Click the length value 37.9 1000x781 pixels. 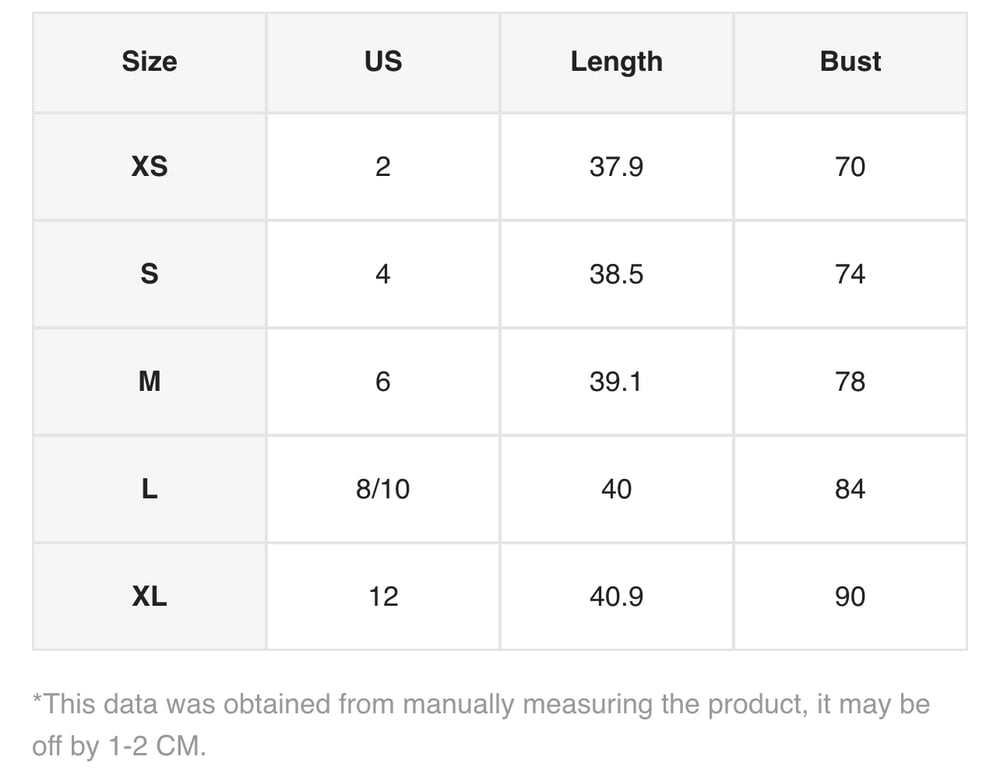click(616, 166)
